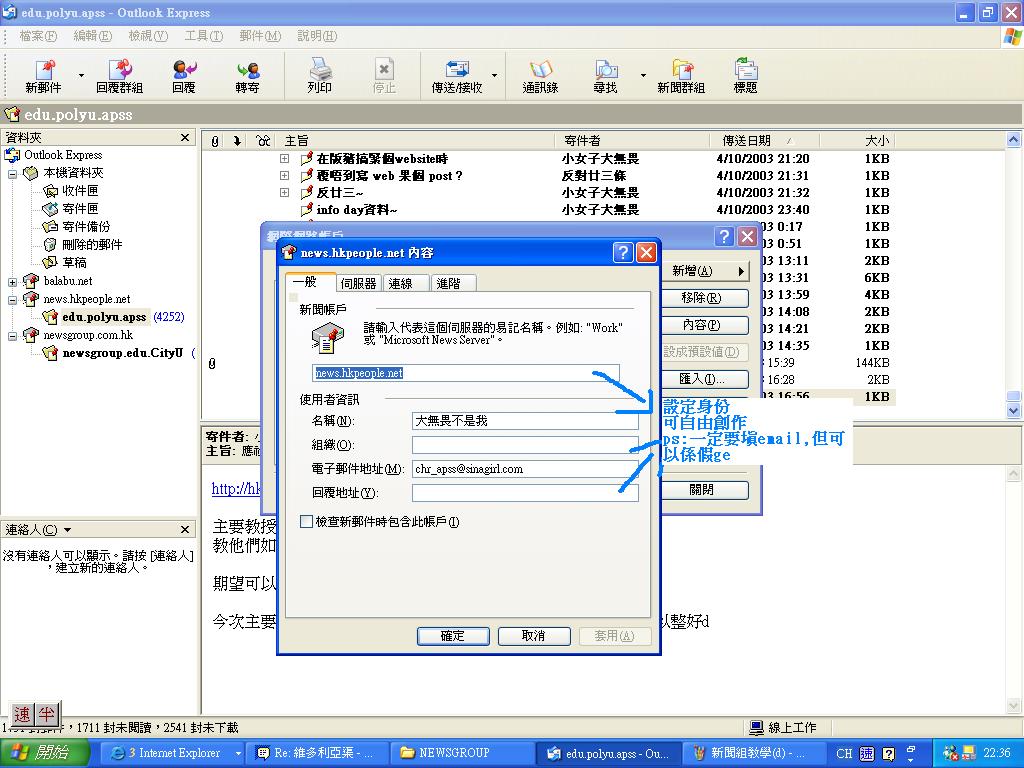1024x768 pixels.
Task: Click the 新郵件 (new message) toolbar icon
Action: click(x=43, y=76)
